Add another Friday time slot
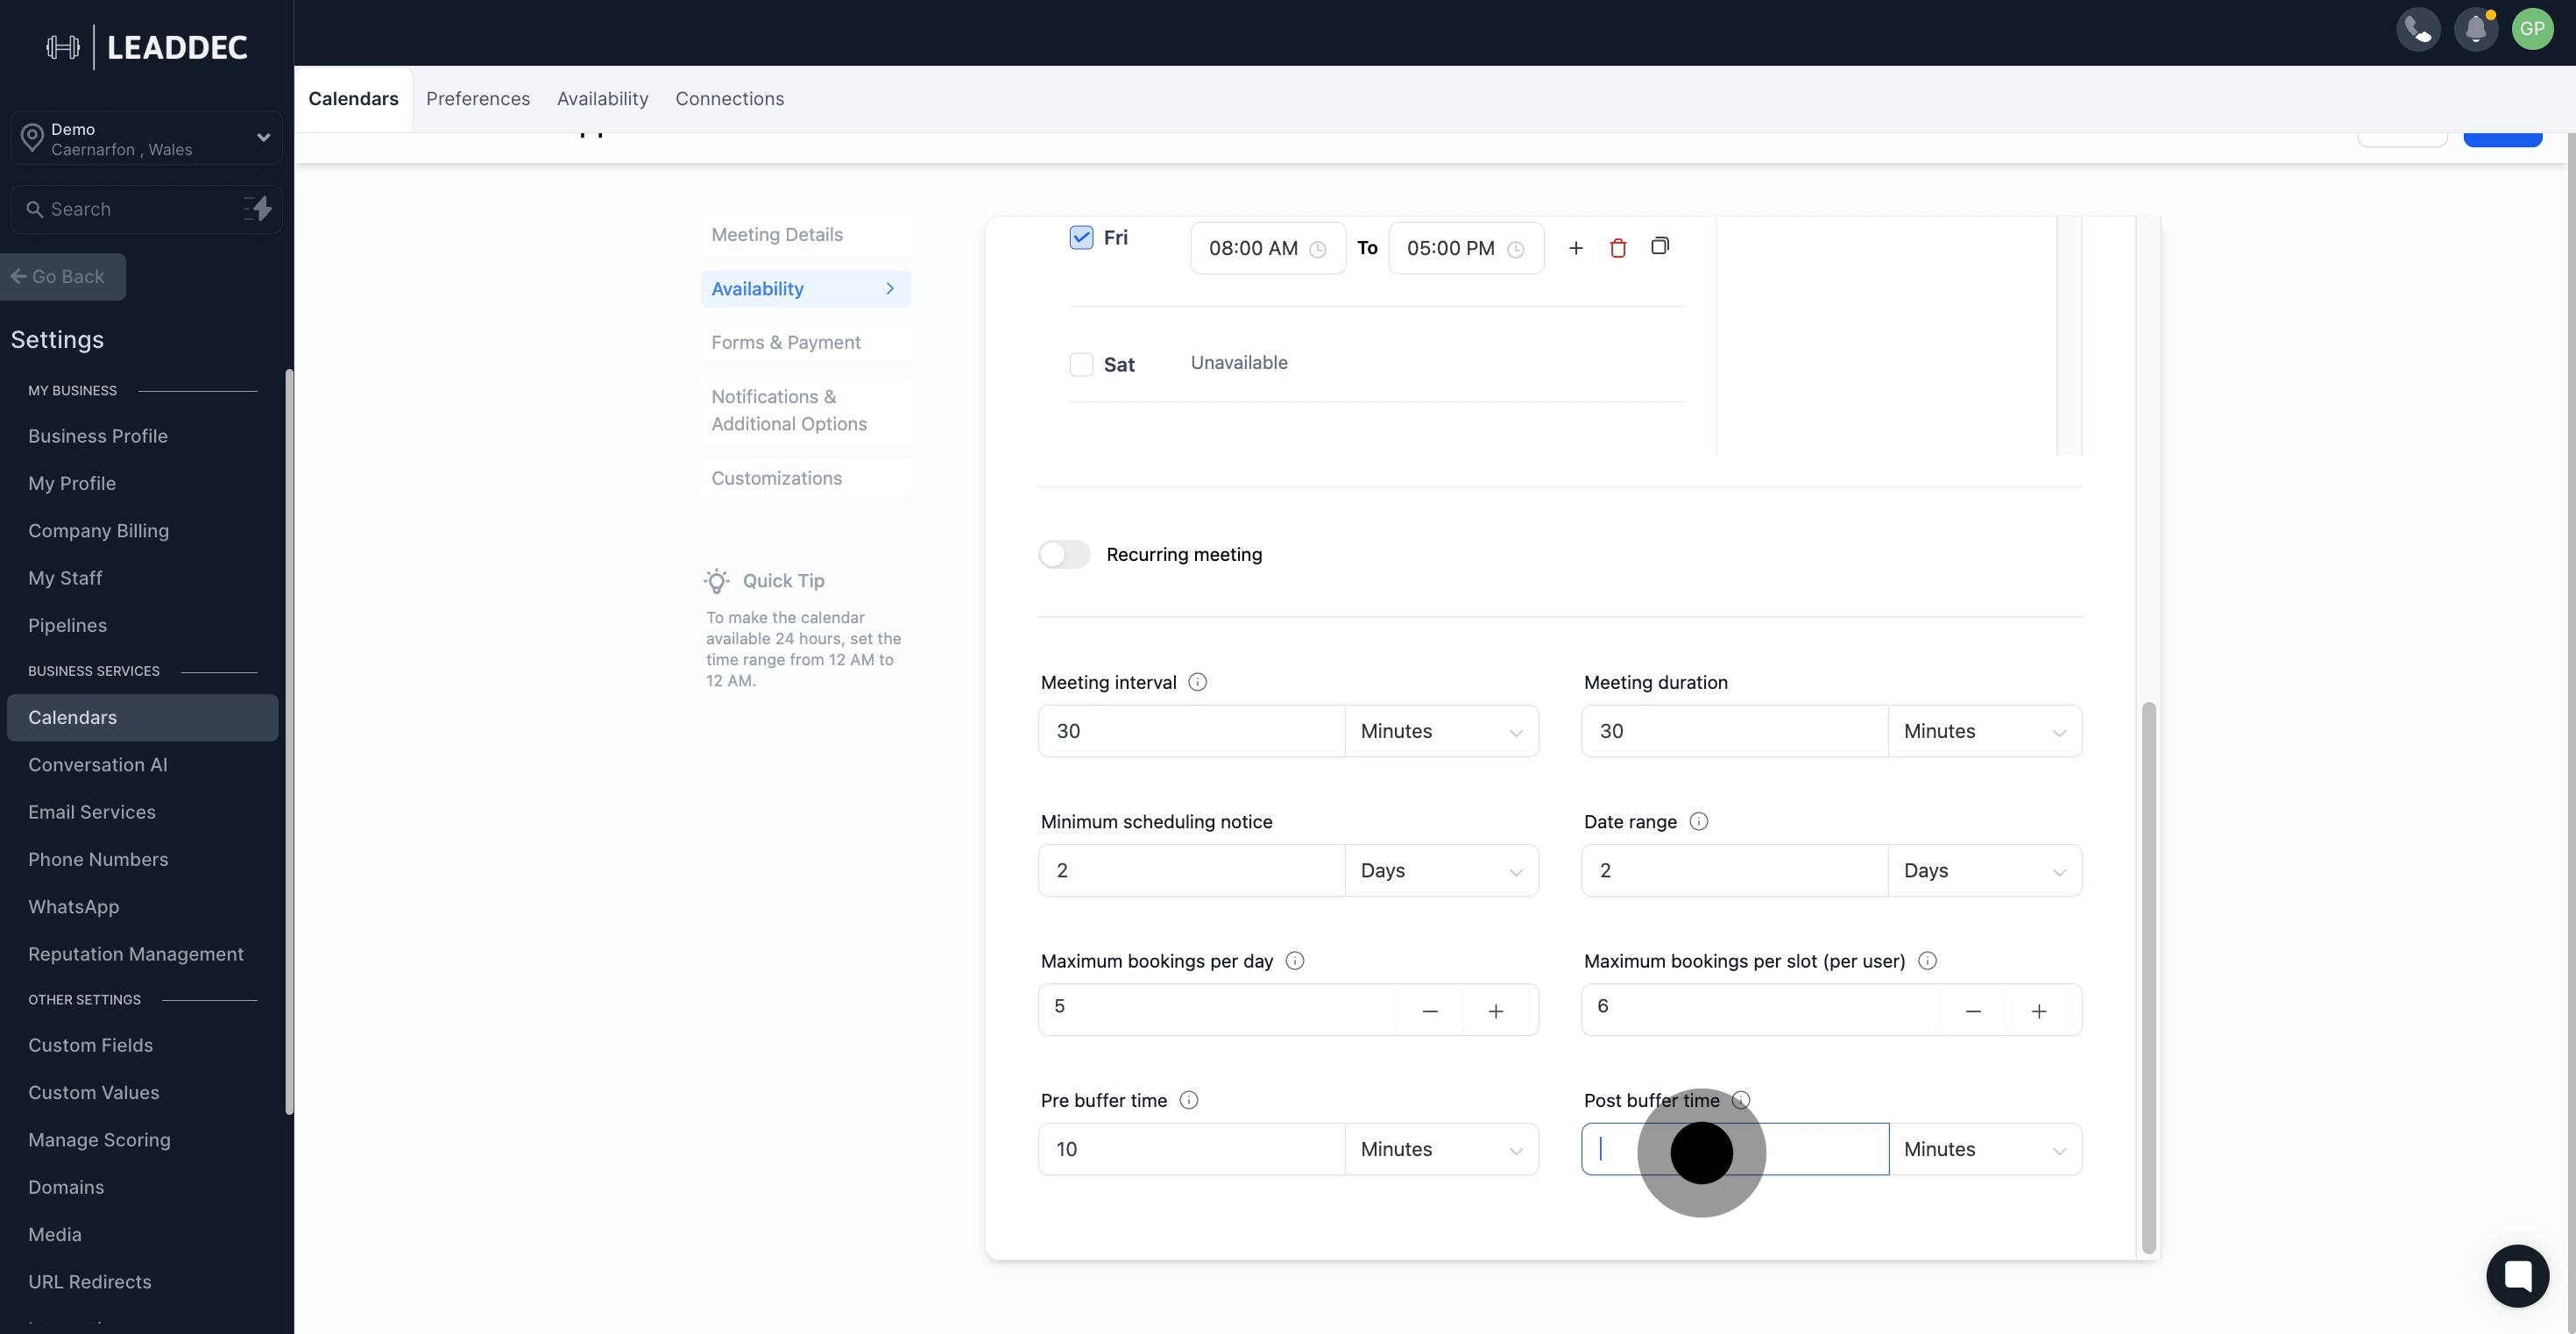The height and width of the screenshot is (1334, 2576). tap(1575, 248)
